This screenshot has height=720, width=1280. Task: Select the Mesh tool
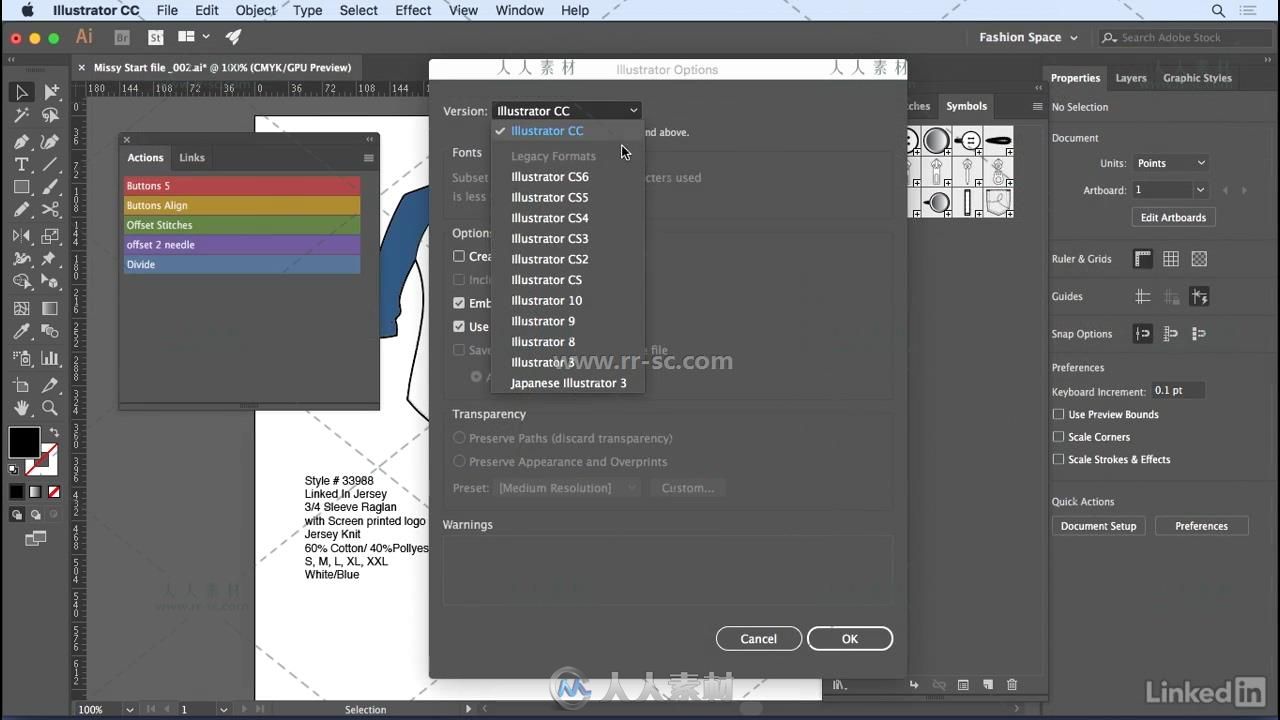pyautogui.click(x=21, y=309)
